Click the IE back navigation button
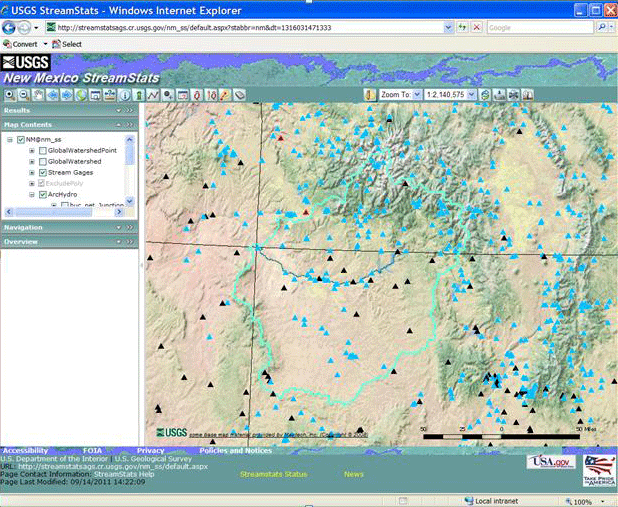This screenshot has height=507, width=618. (9, 28)
